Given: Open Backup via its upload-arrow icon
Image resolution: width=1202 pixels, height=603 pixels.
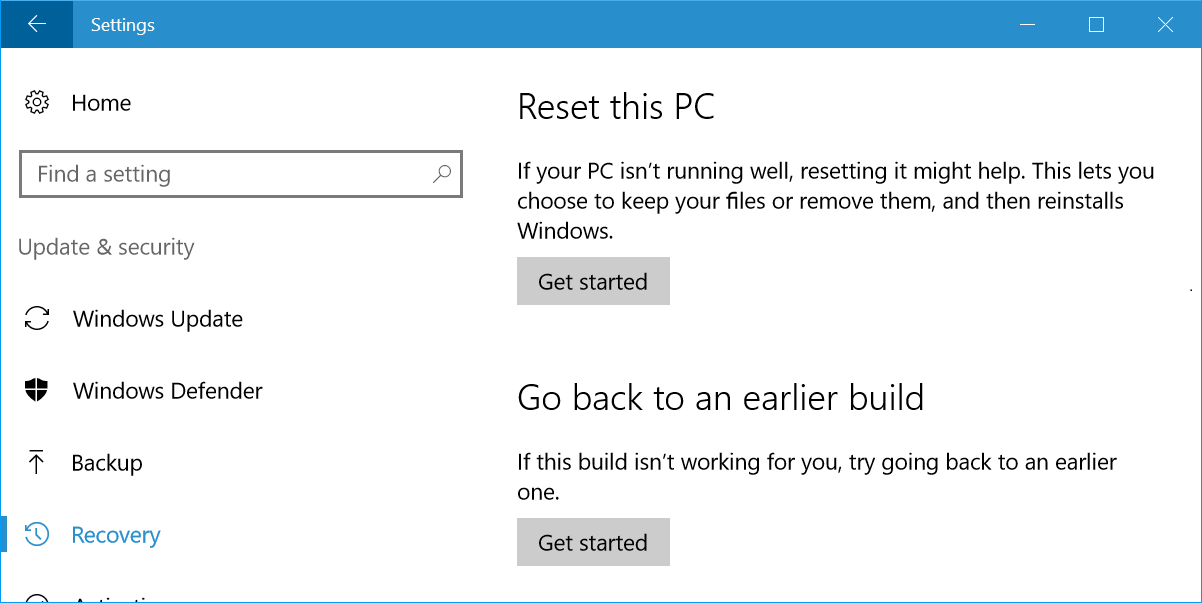Looking at the screenshot, I should (38, 463).
